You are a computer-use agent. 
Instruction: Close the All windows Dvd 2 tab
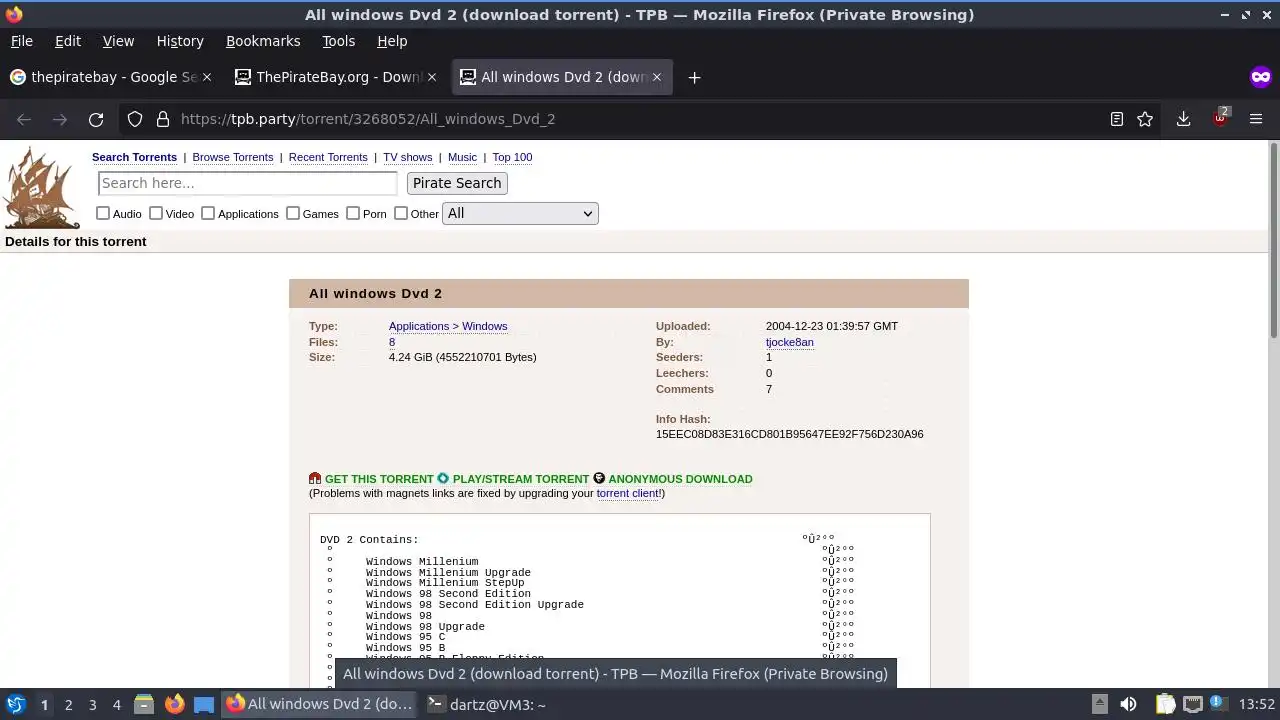[657, 77]
